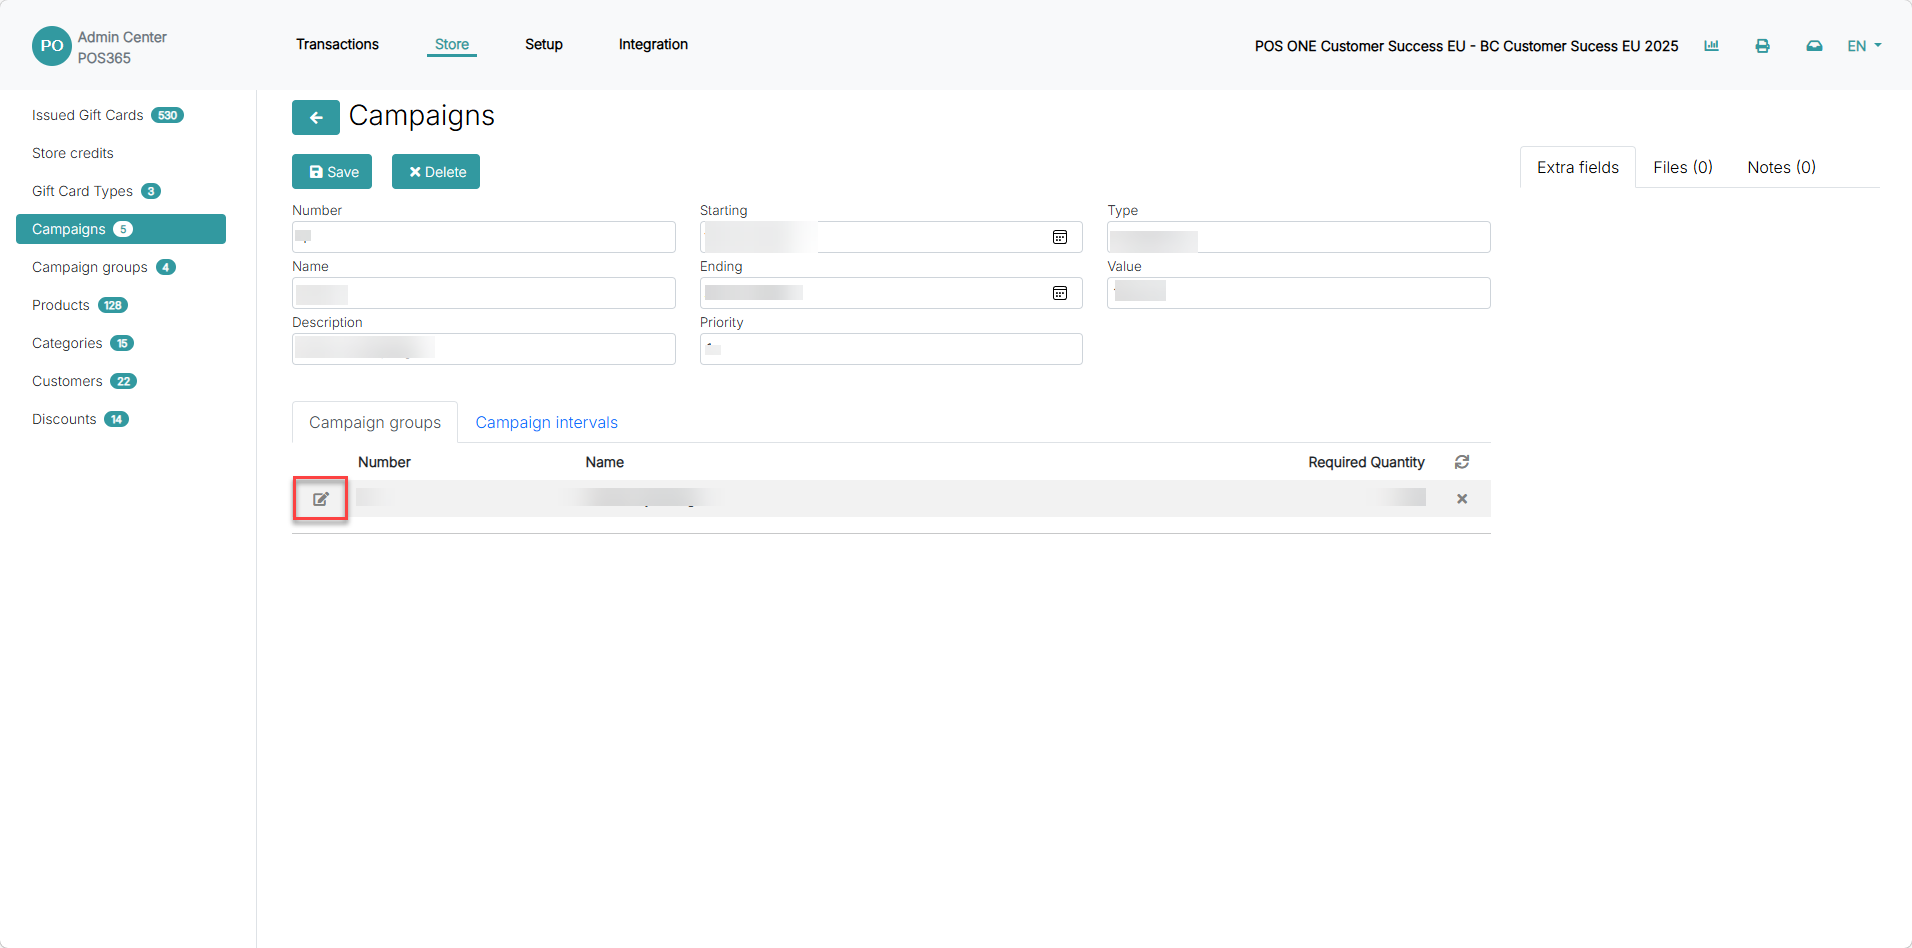Click into the Value input field
Viewport: 1912px width, 948px height.
pos(1299,293)
